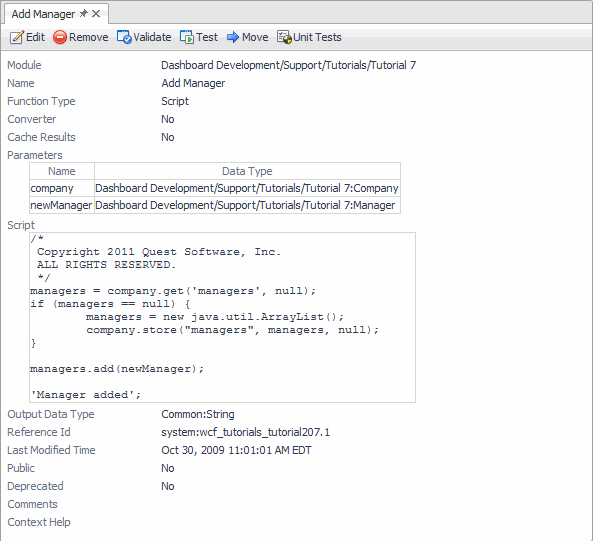
Task: Click the Validate checkmark icon
Action: click(x=124, y=37)
